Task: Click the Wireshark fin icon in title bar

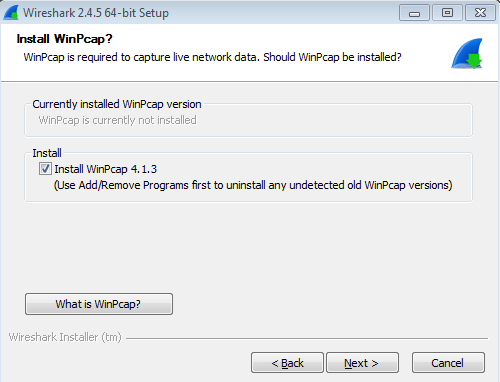Action: pyautogui.click(x=11, y=13)
